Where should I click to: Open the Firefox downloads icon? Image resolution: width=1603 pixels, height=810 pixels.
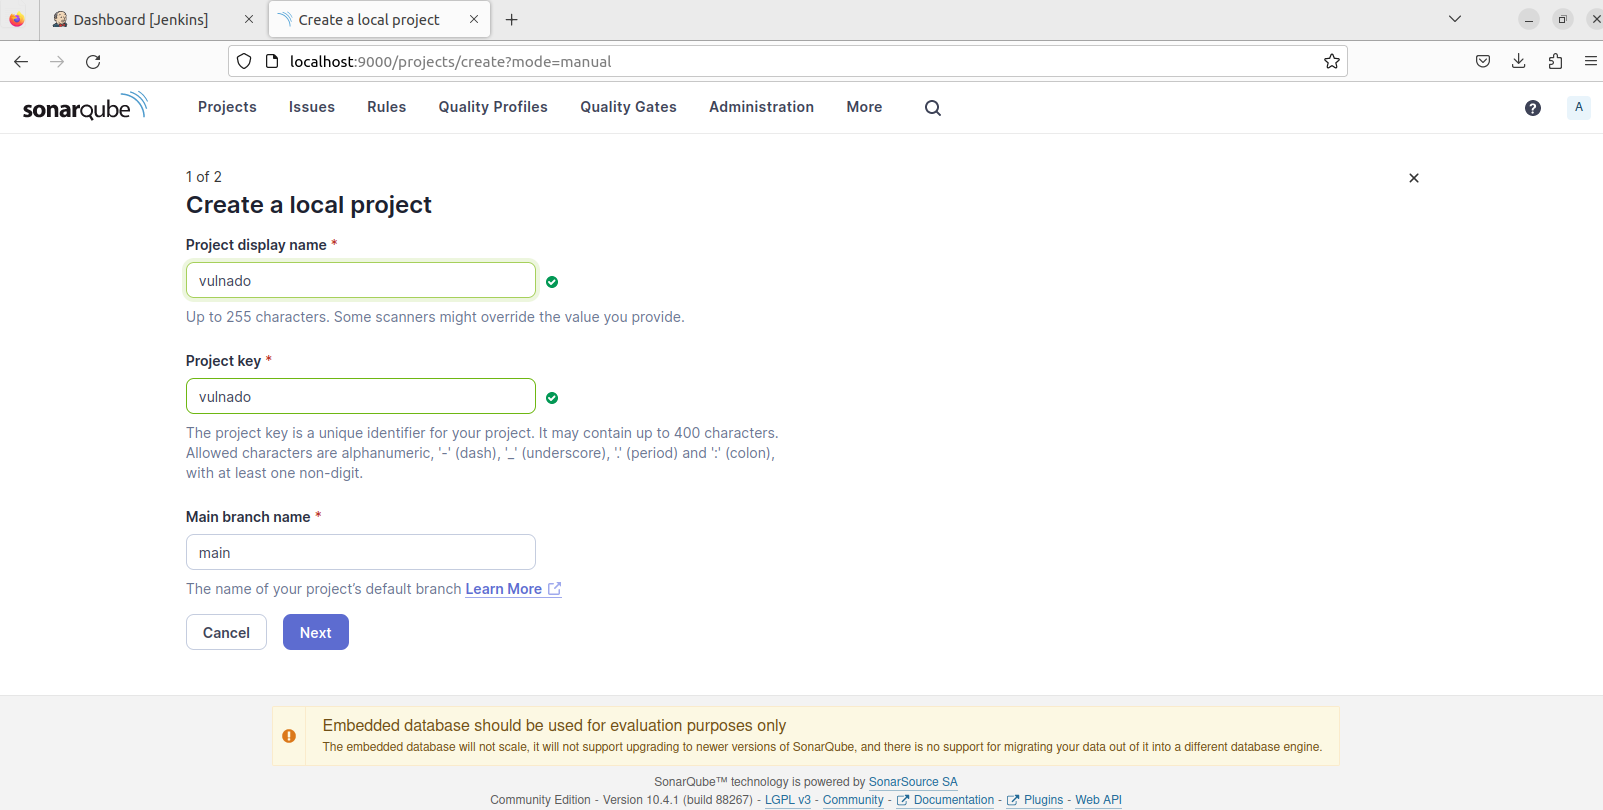point(1519,61)
